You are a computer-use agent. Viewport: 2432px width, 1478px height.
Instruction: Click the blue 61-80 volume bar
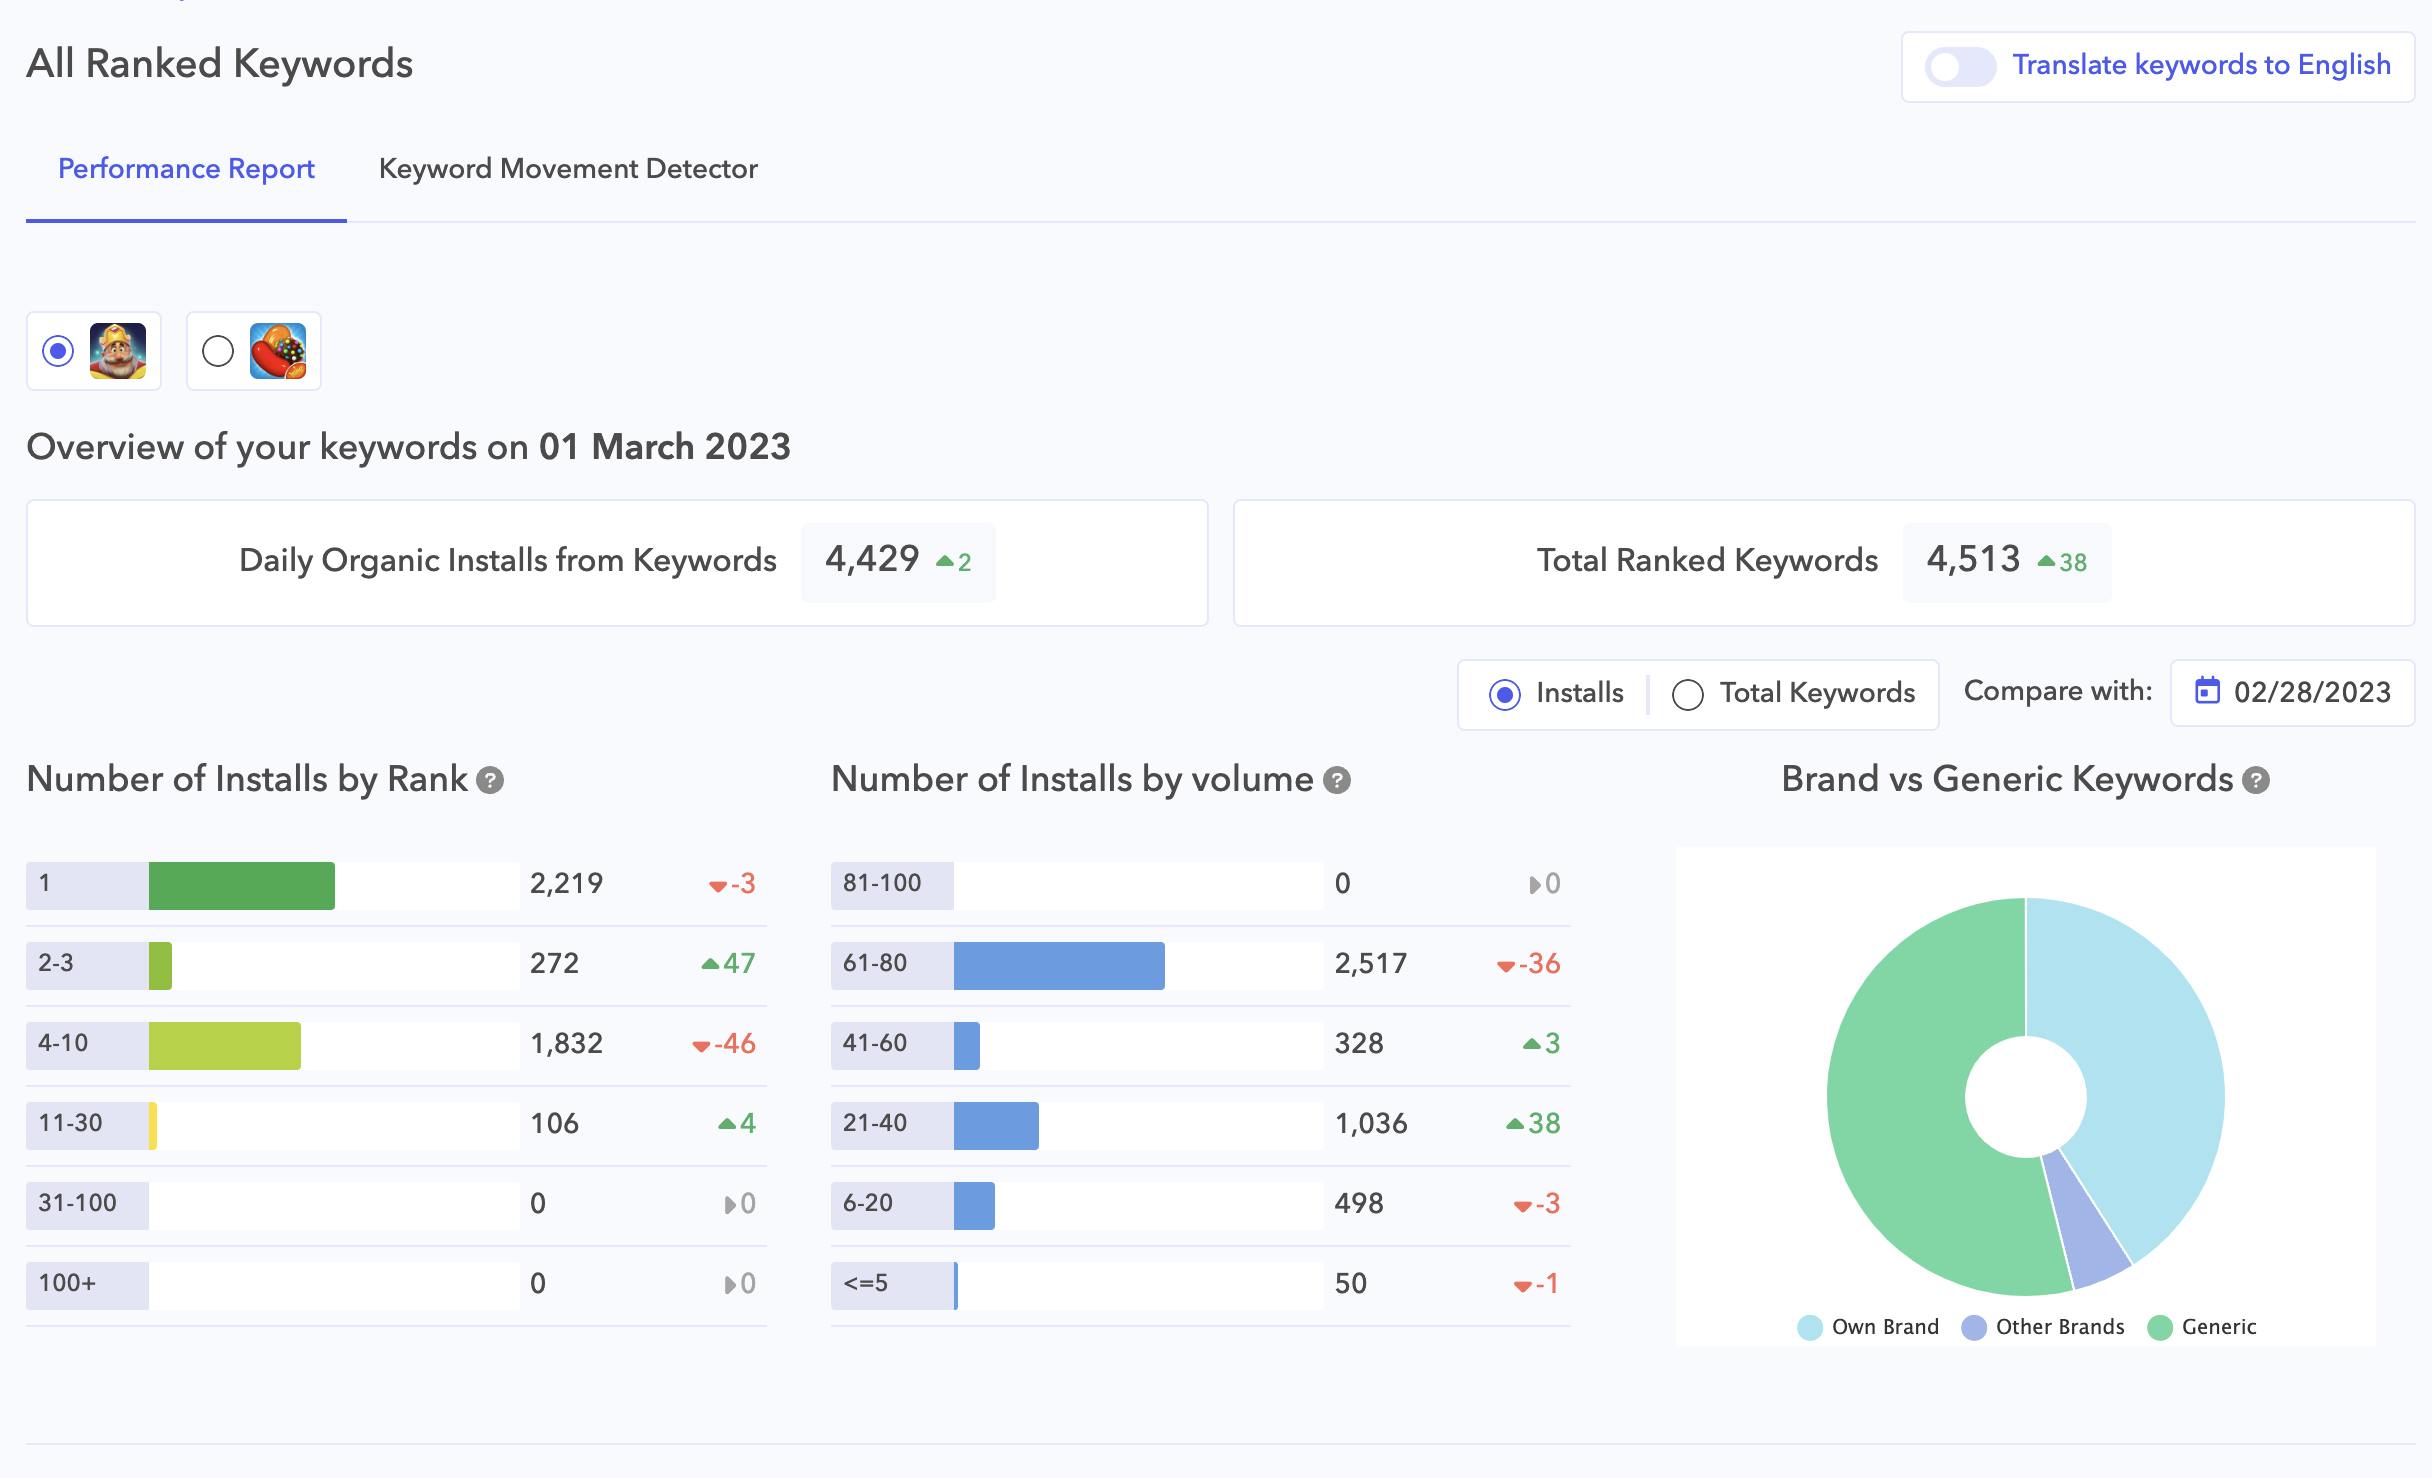point(1059,966)
